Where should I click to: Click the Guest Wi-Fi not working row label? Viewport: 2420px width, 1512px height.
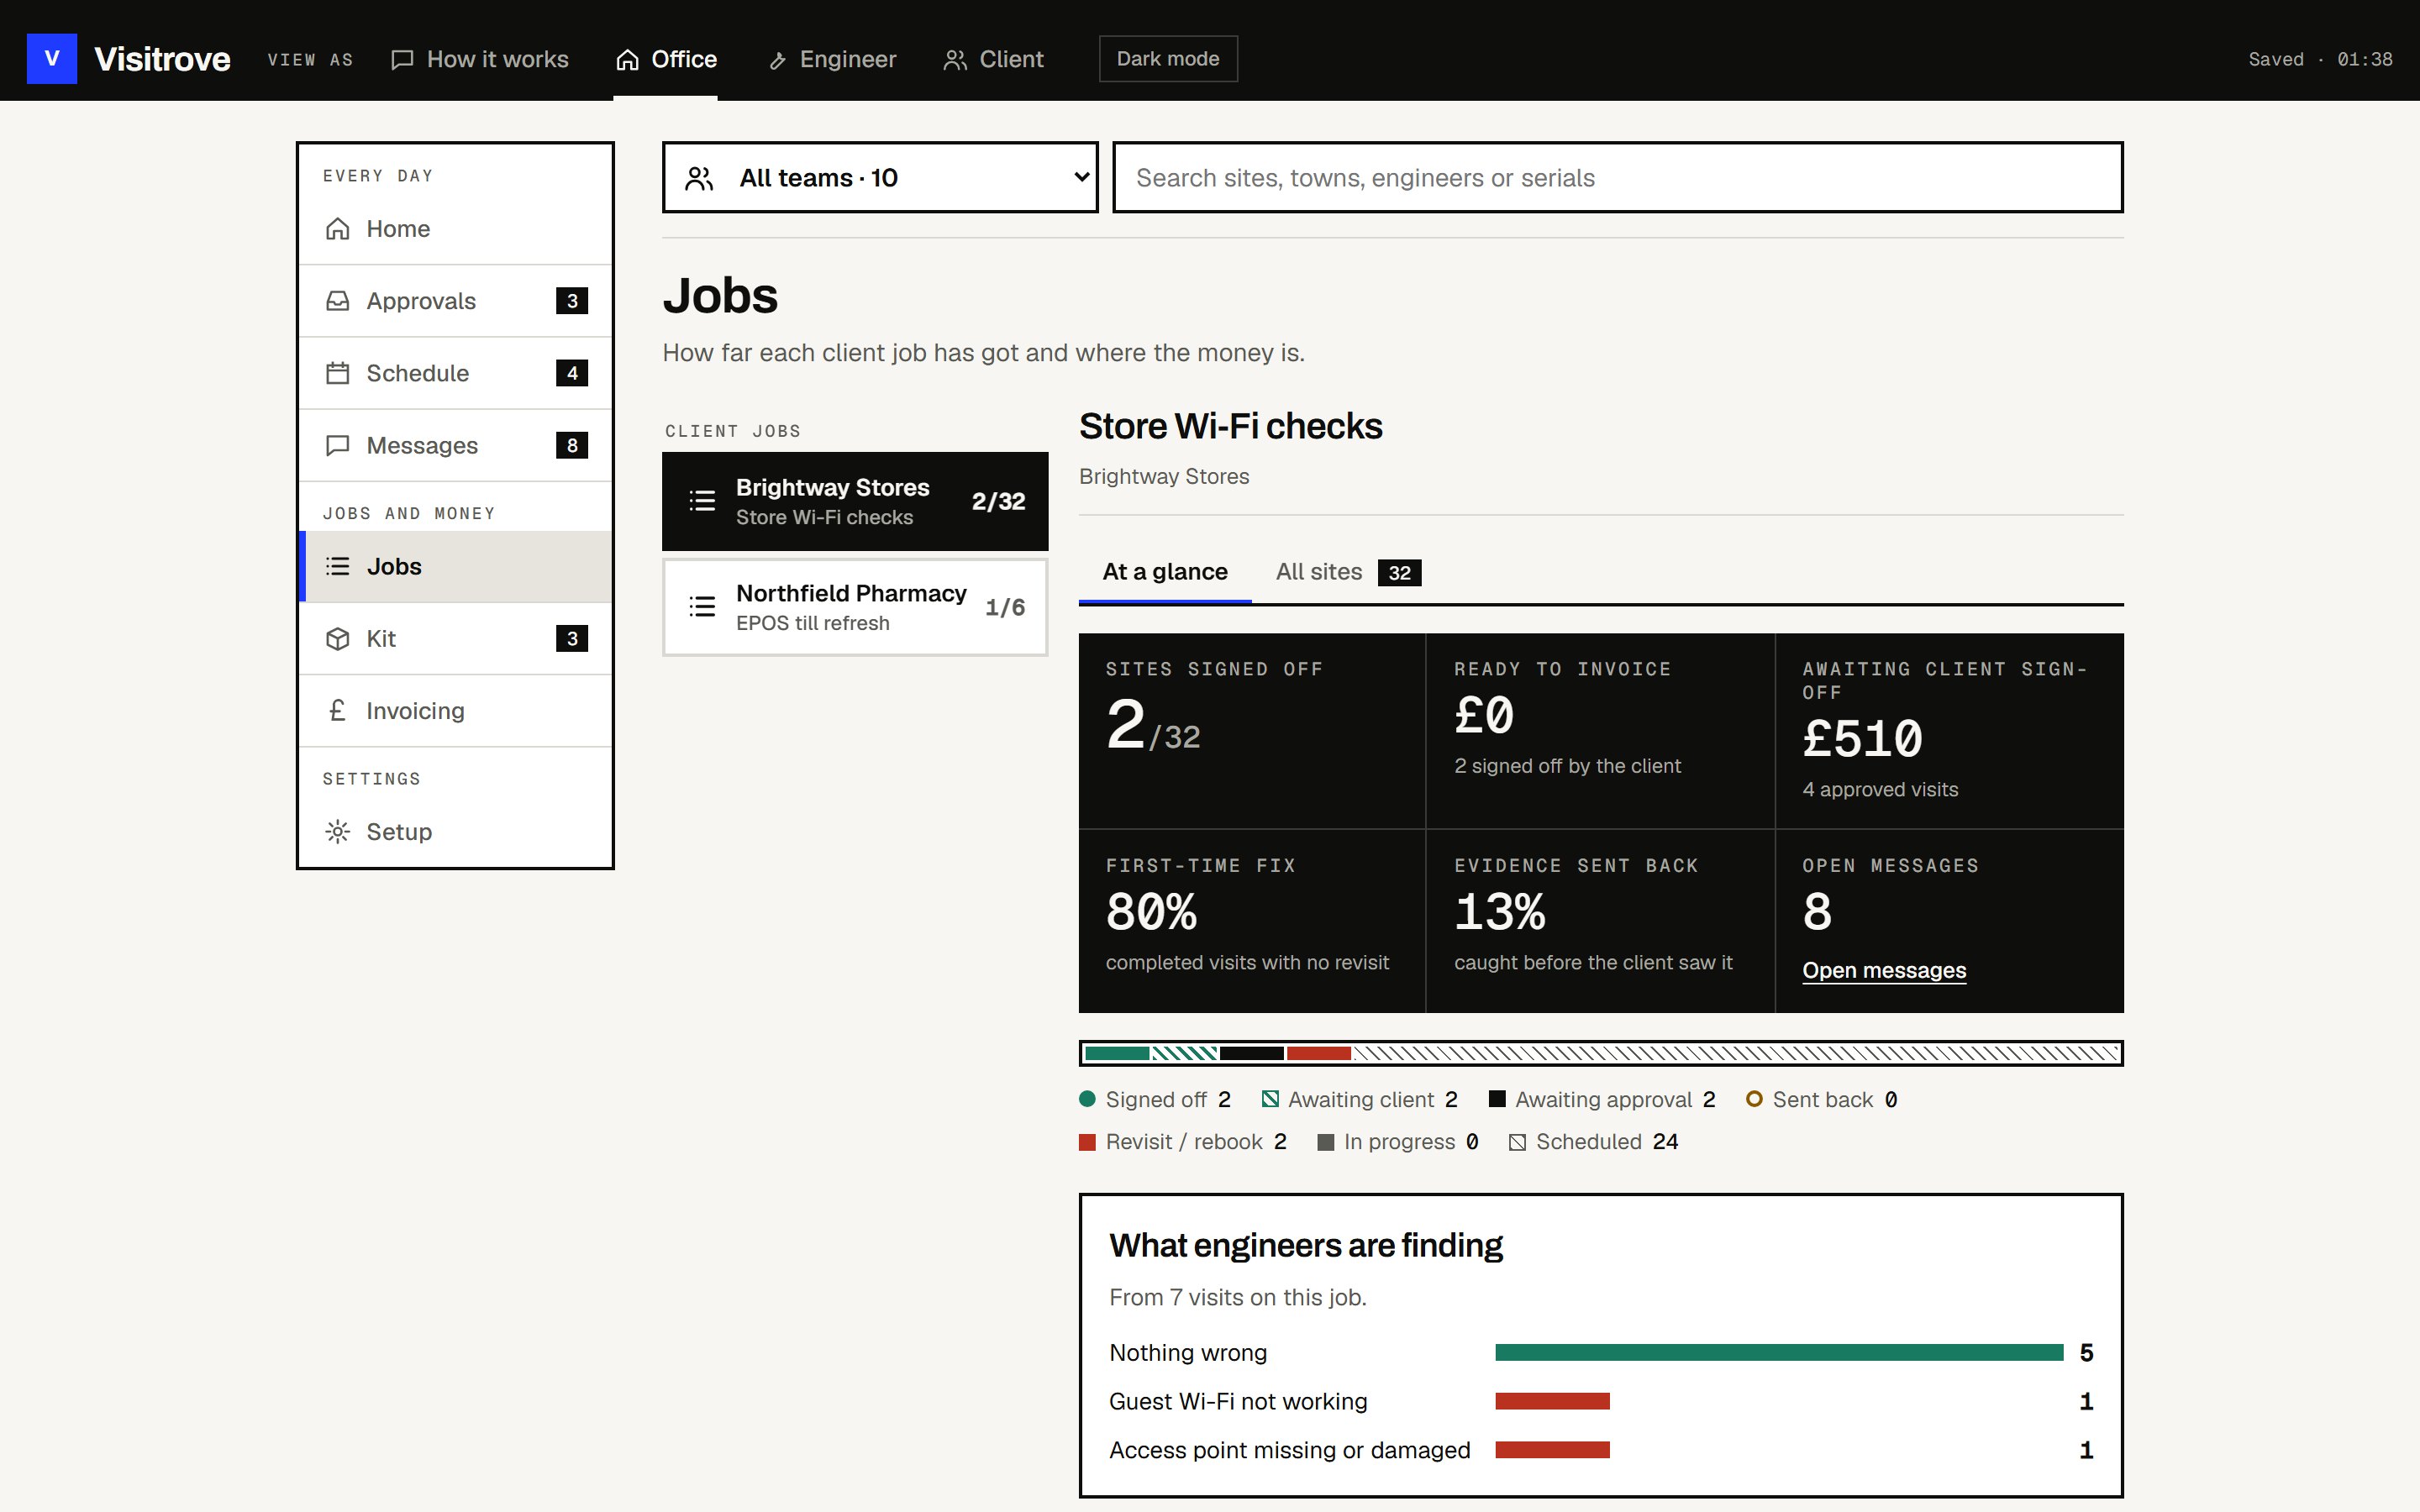1238,1401
